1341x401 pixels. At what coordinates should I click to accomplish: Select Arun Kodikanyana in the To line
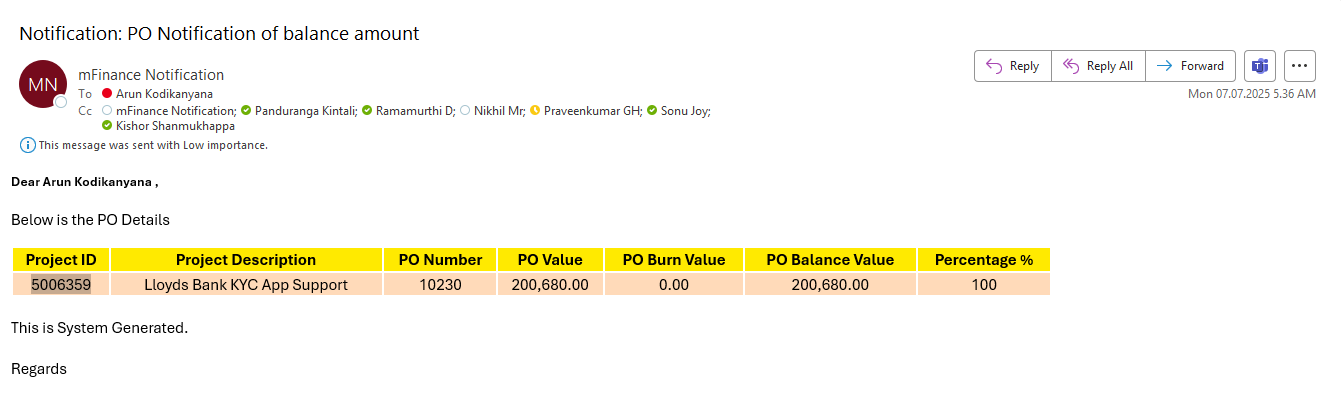pyautogui.click(x=164, y=94)
